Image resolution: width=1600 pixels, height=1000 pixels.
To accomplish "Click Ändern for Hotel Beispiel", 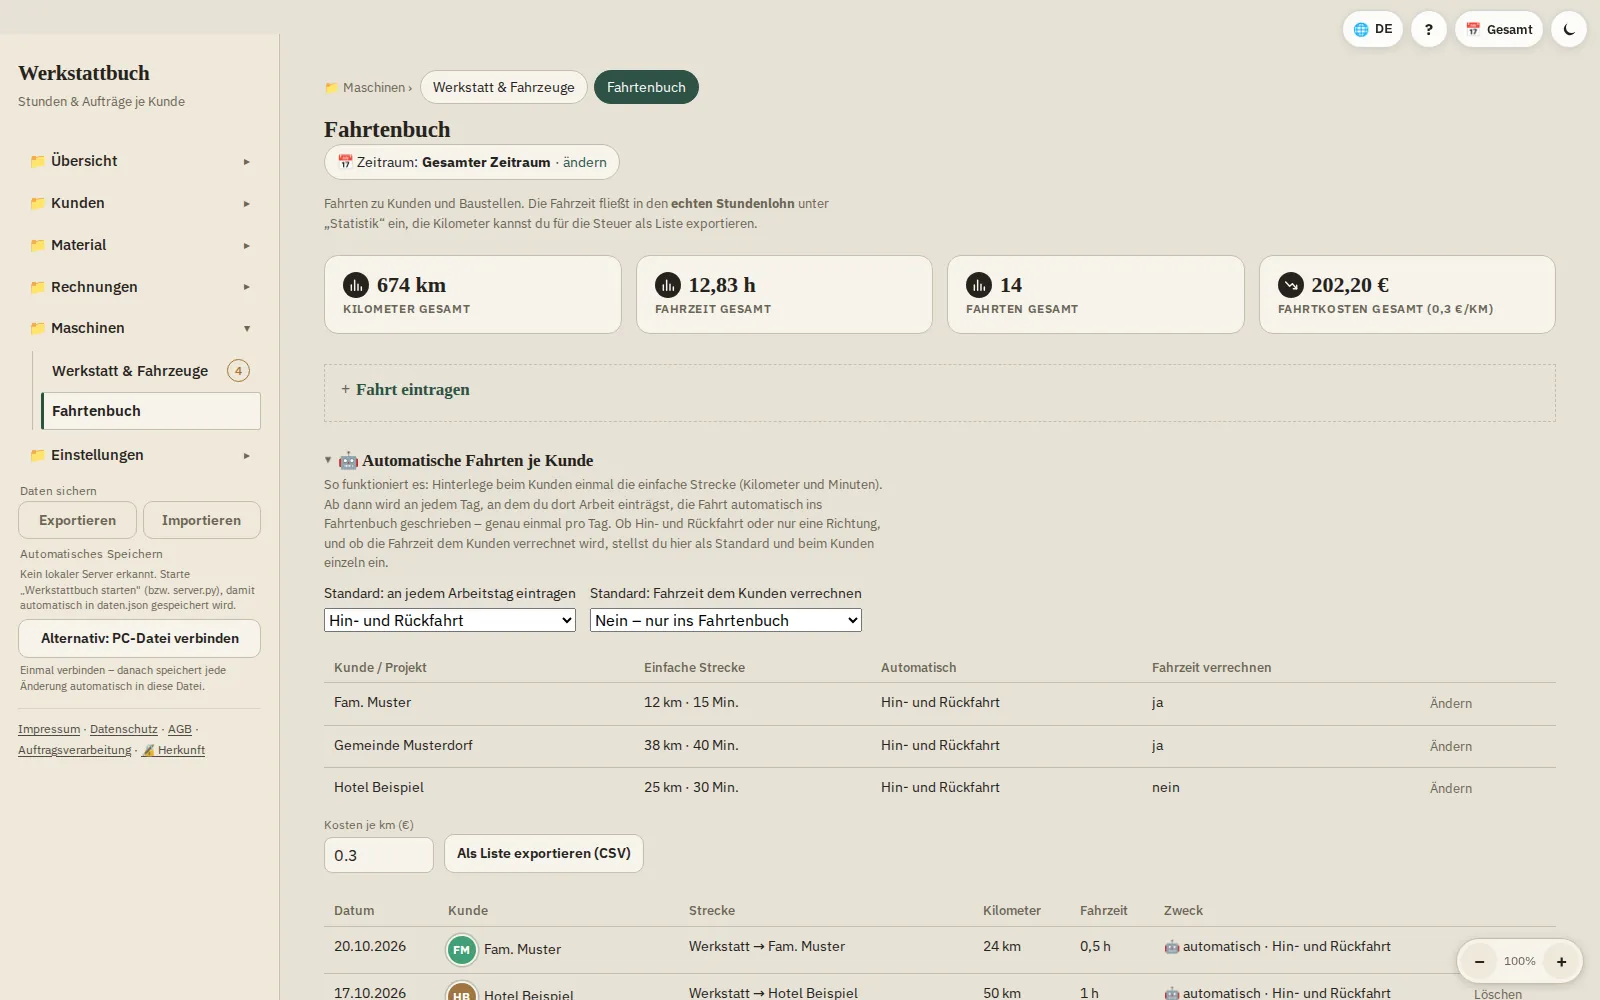I will (1451, 788).
